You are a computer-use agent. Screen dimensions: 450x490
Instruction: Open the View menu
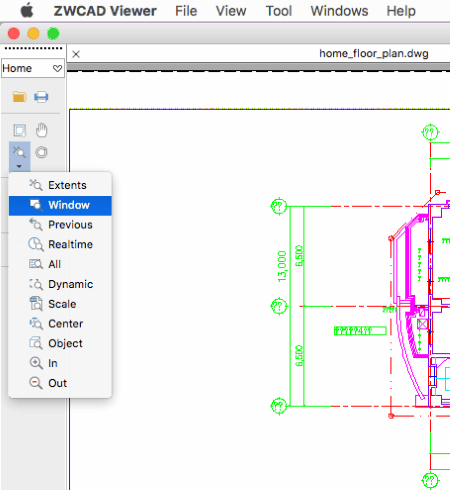tap(231, 11)
